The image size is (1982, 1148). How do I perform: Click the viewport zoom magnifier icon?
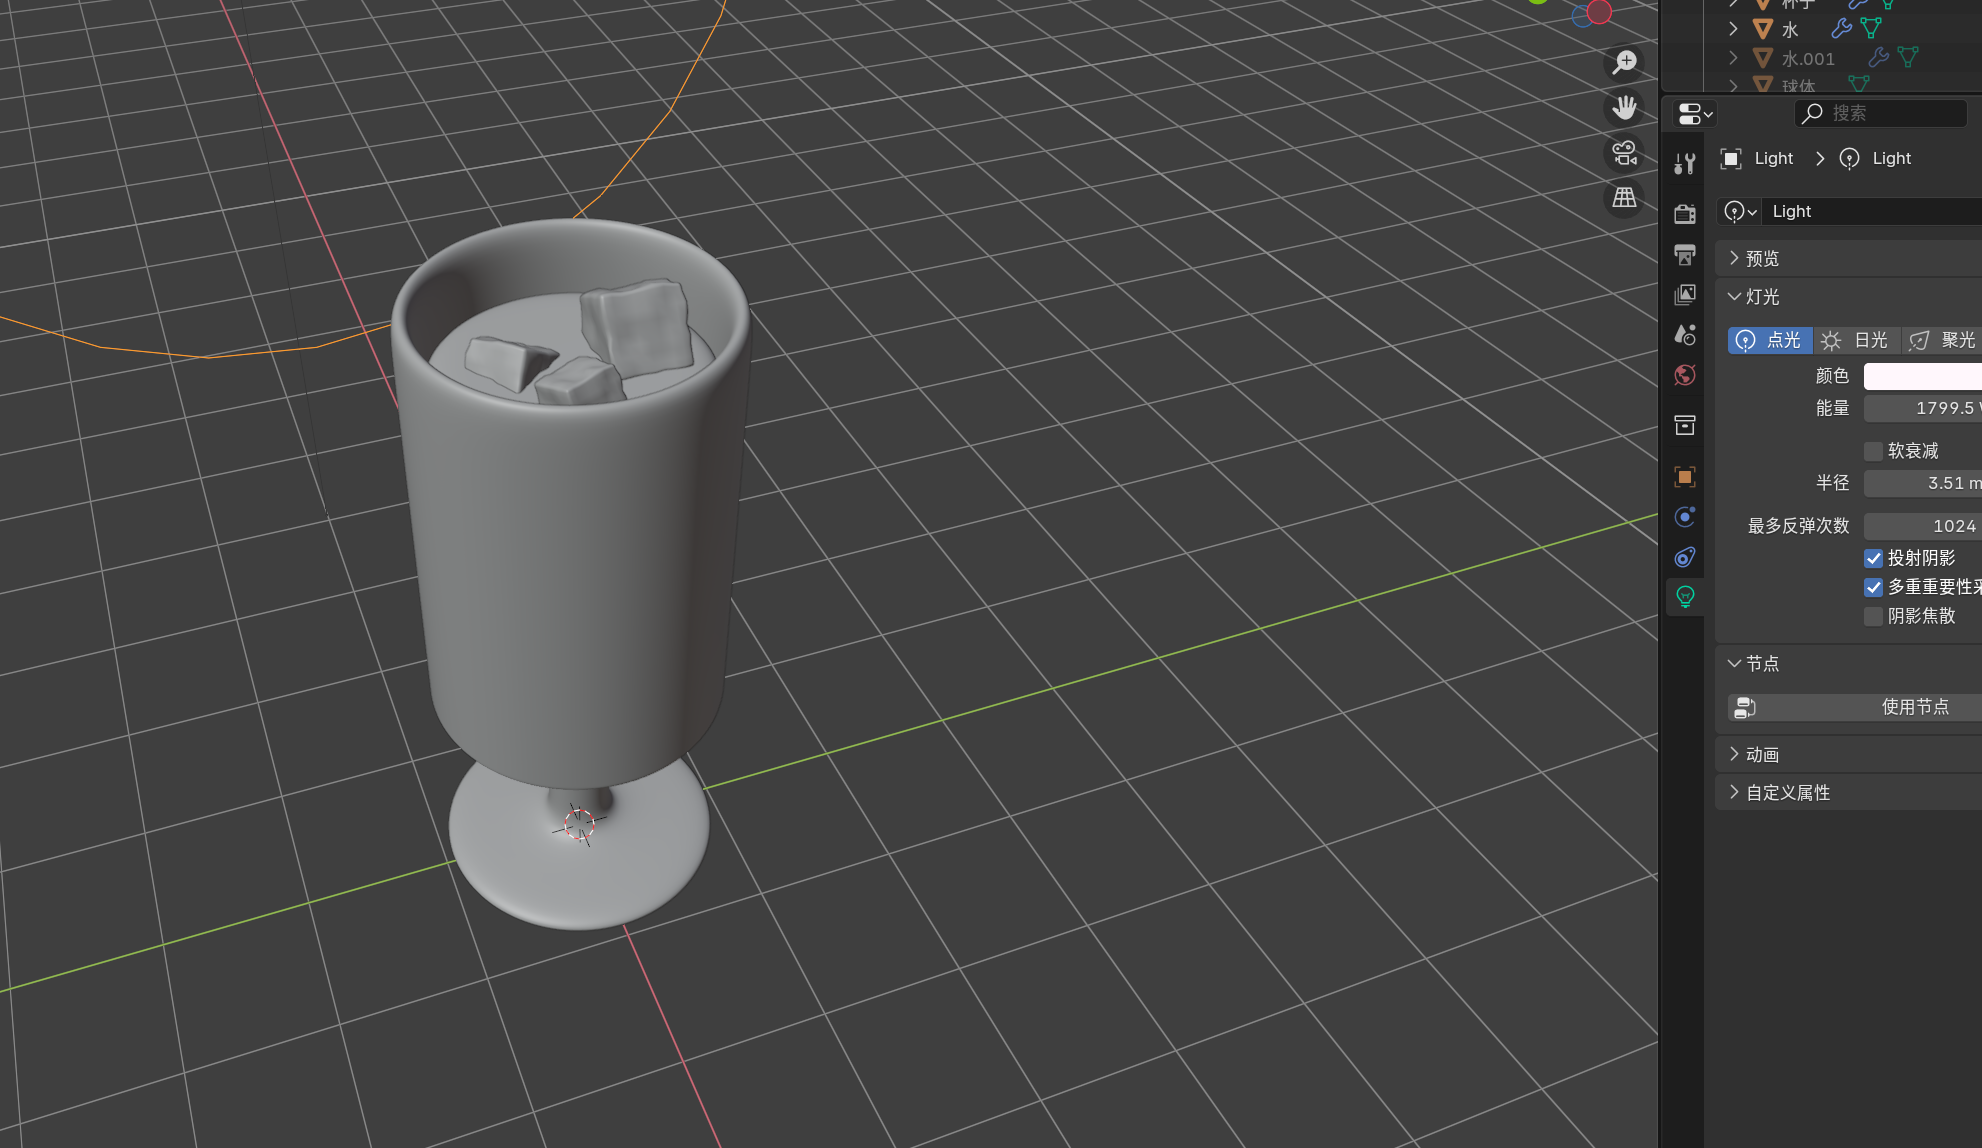1625,63
